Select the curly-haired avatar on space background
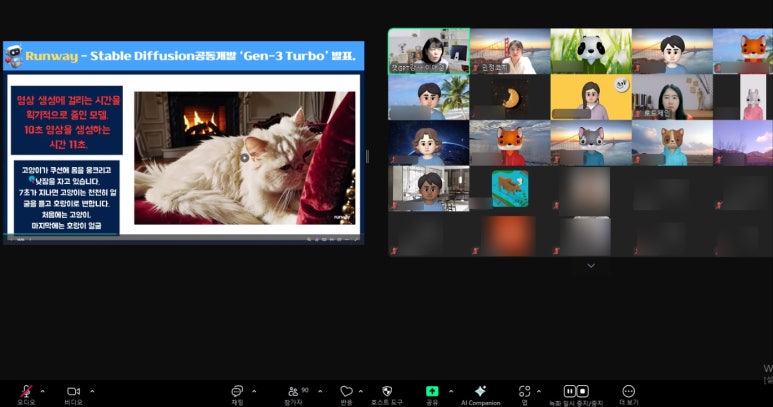Image resolution: width=773 pixels, height=407 pixels. (429, 143)
